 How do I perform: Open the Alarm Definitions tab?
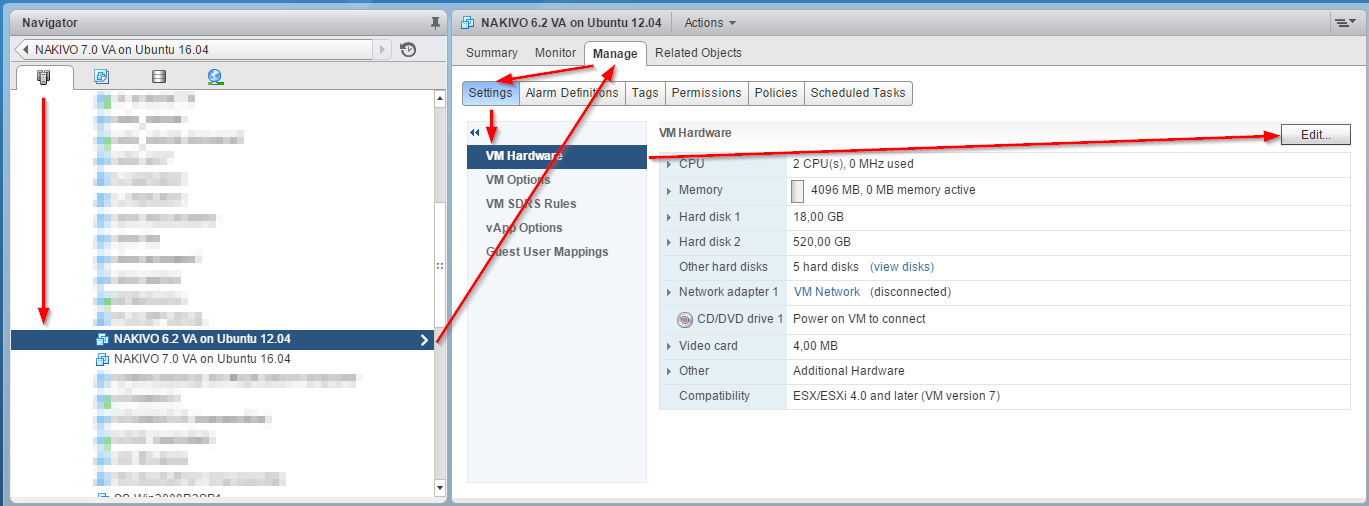click(572, 93)
